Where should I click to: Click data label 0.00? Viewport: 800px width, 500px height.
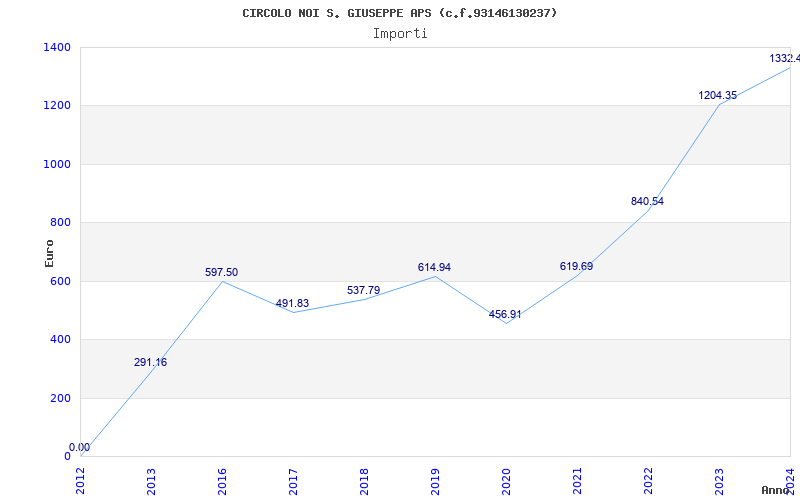tap(79, 447)
